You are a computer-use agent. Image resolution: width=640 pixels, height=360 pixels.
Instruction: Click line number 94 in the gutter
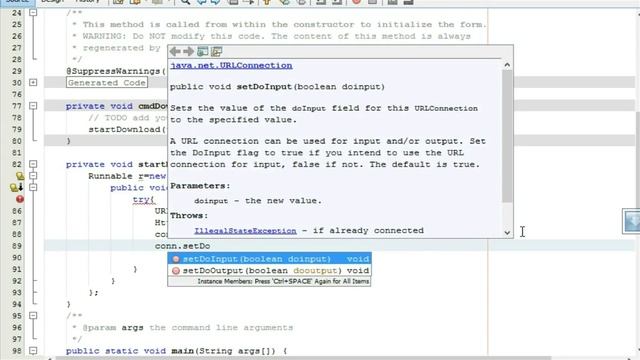17,304
